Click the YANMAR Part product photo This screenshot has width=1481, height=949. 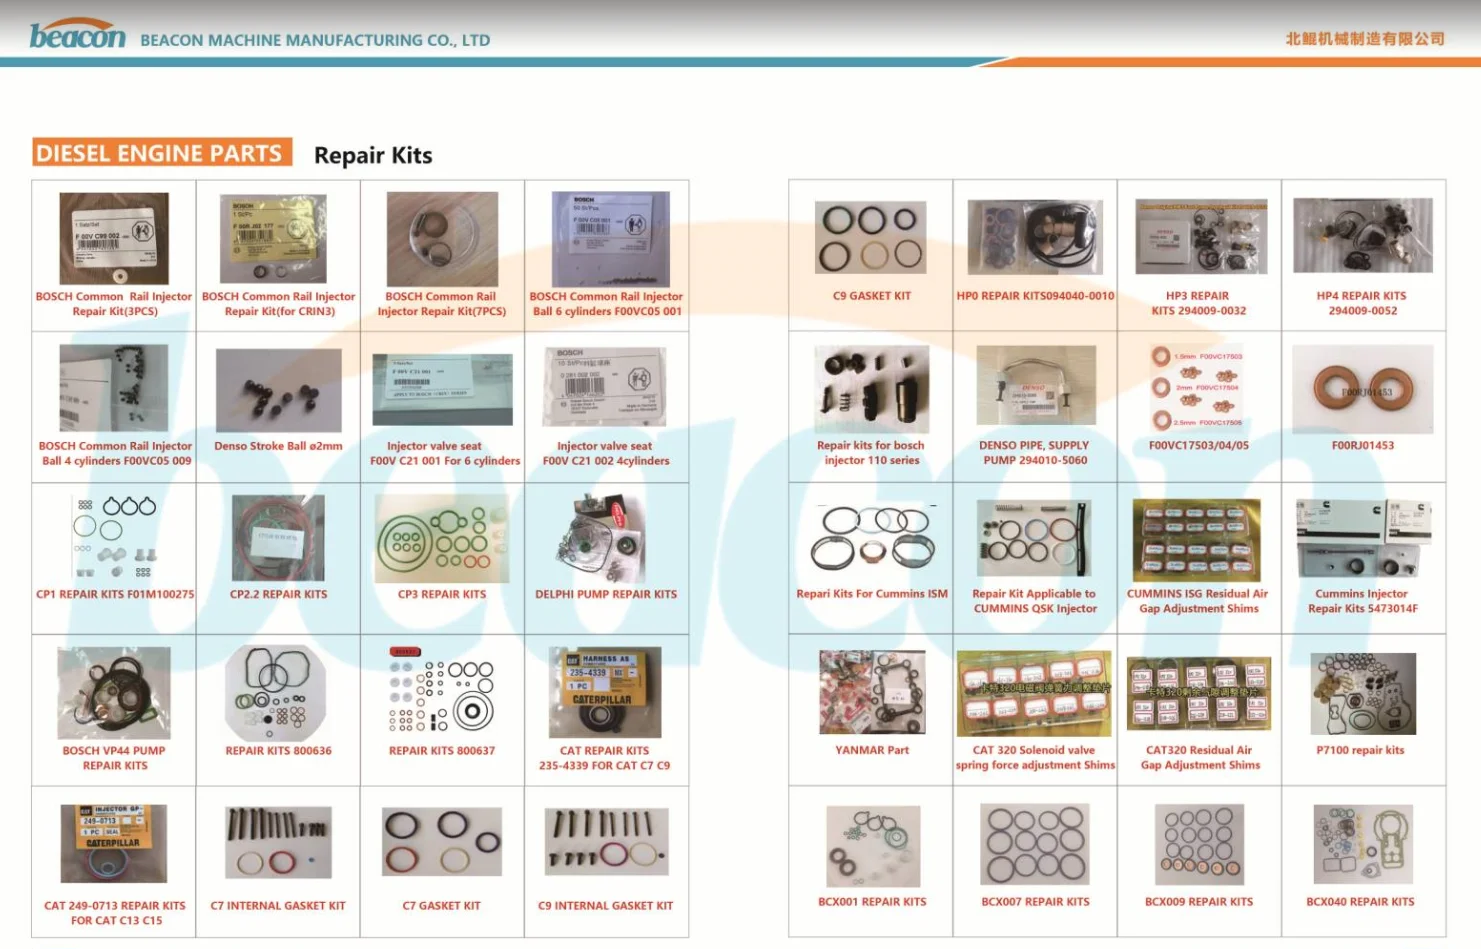click(x=871, y=692)
